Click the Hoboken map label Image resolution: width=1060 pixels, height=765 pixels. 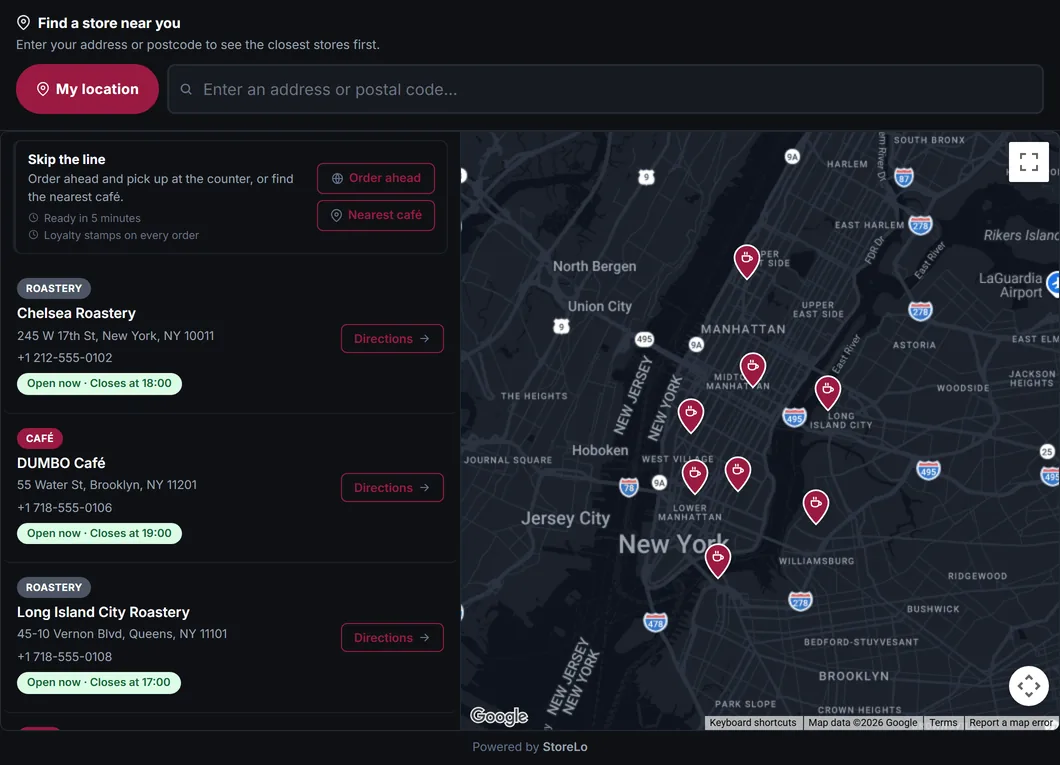point(600,450)
